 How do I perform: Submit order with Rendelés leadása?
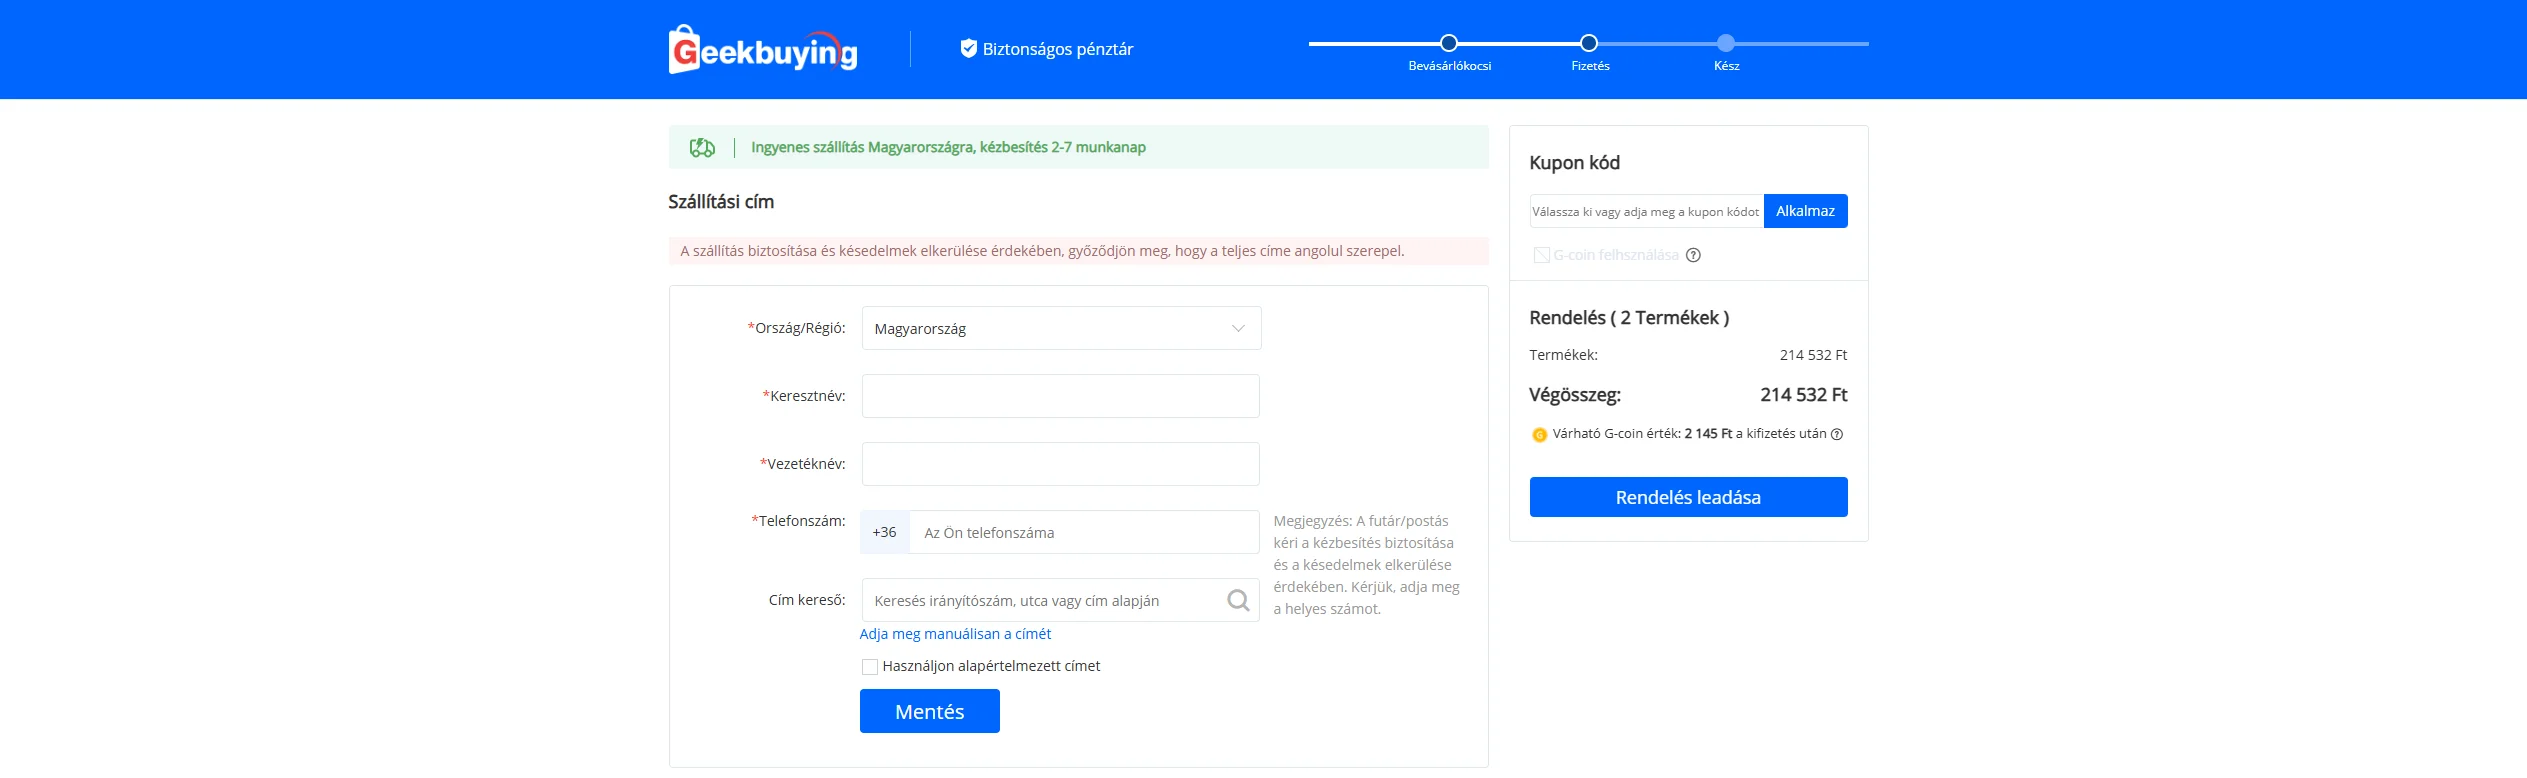tap(1688, 497)
